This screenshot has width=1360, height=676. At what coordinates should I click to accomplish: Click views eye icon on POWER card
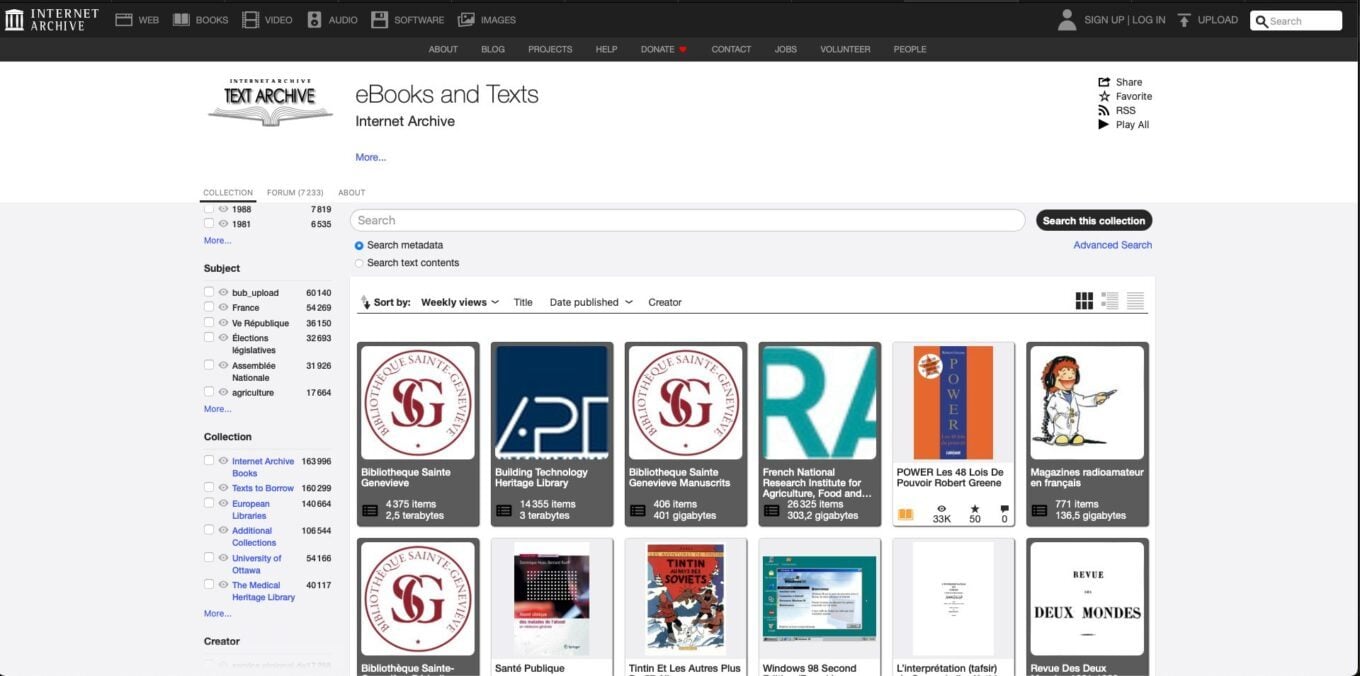tap(941, 508)
